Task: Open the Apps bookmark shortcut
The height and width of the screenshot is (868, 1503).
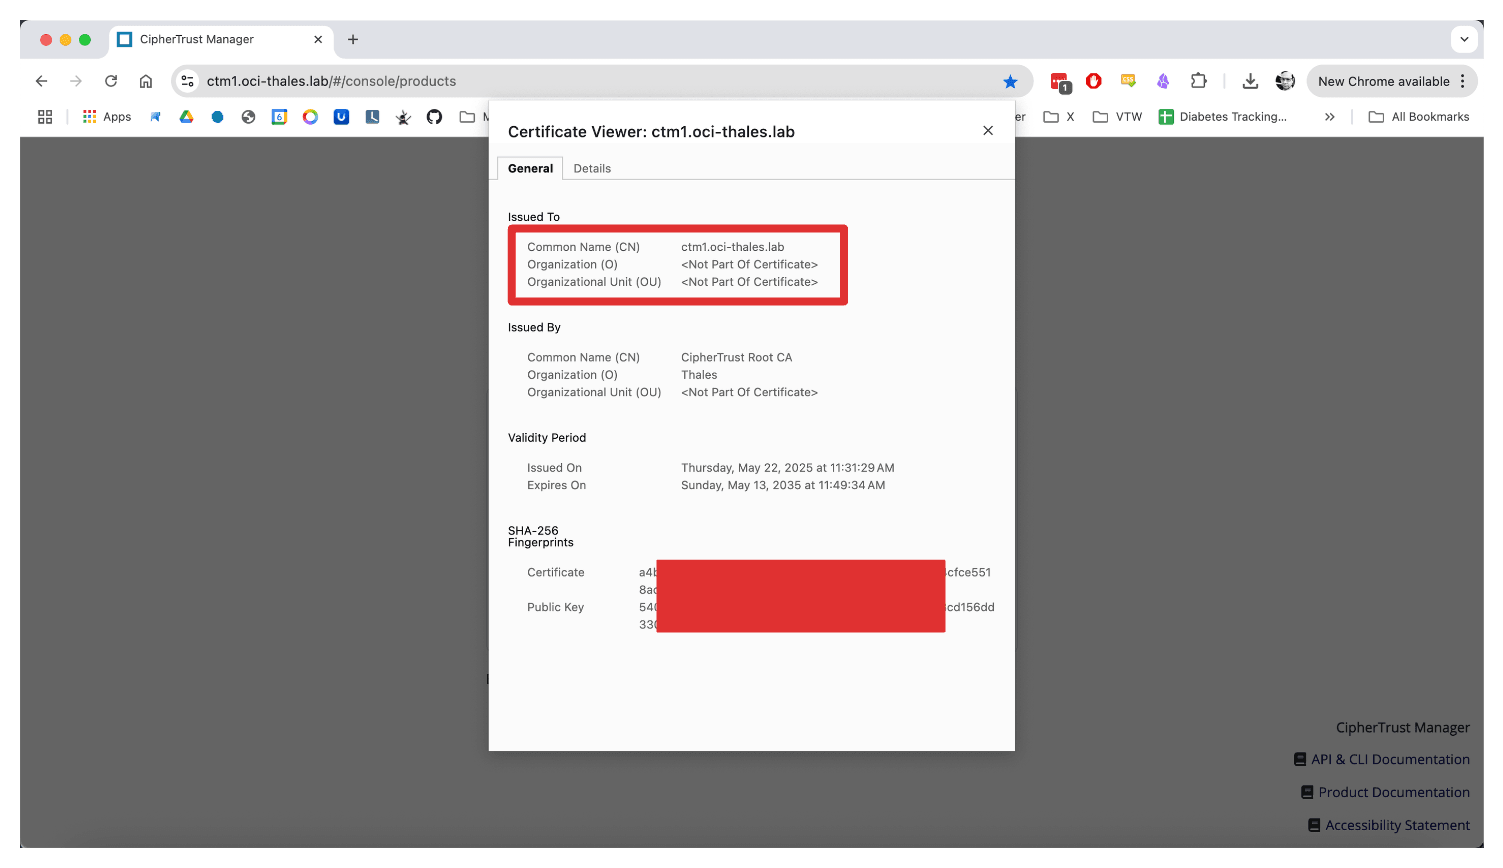Action: coord(107,117)
